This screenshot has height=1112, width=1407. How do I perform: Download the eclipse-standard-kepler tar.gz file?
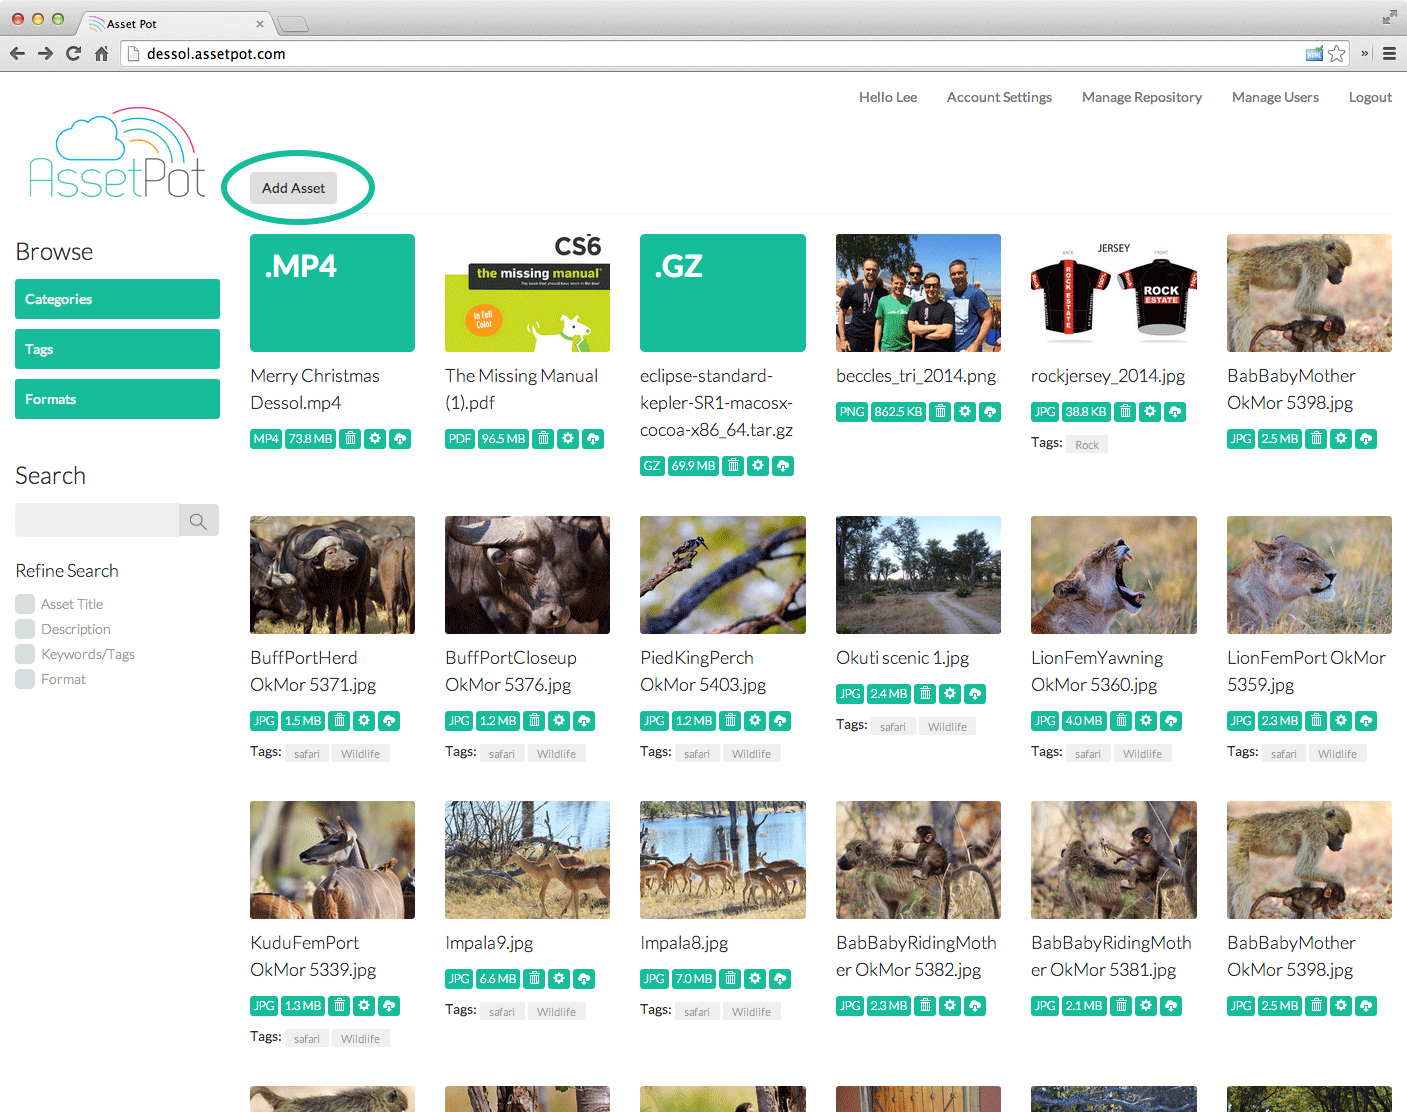click(x=783, y=466)
